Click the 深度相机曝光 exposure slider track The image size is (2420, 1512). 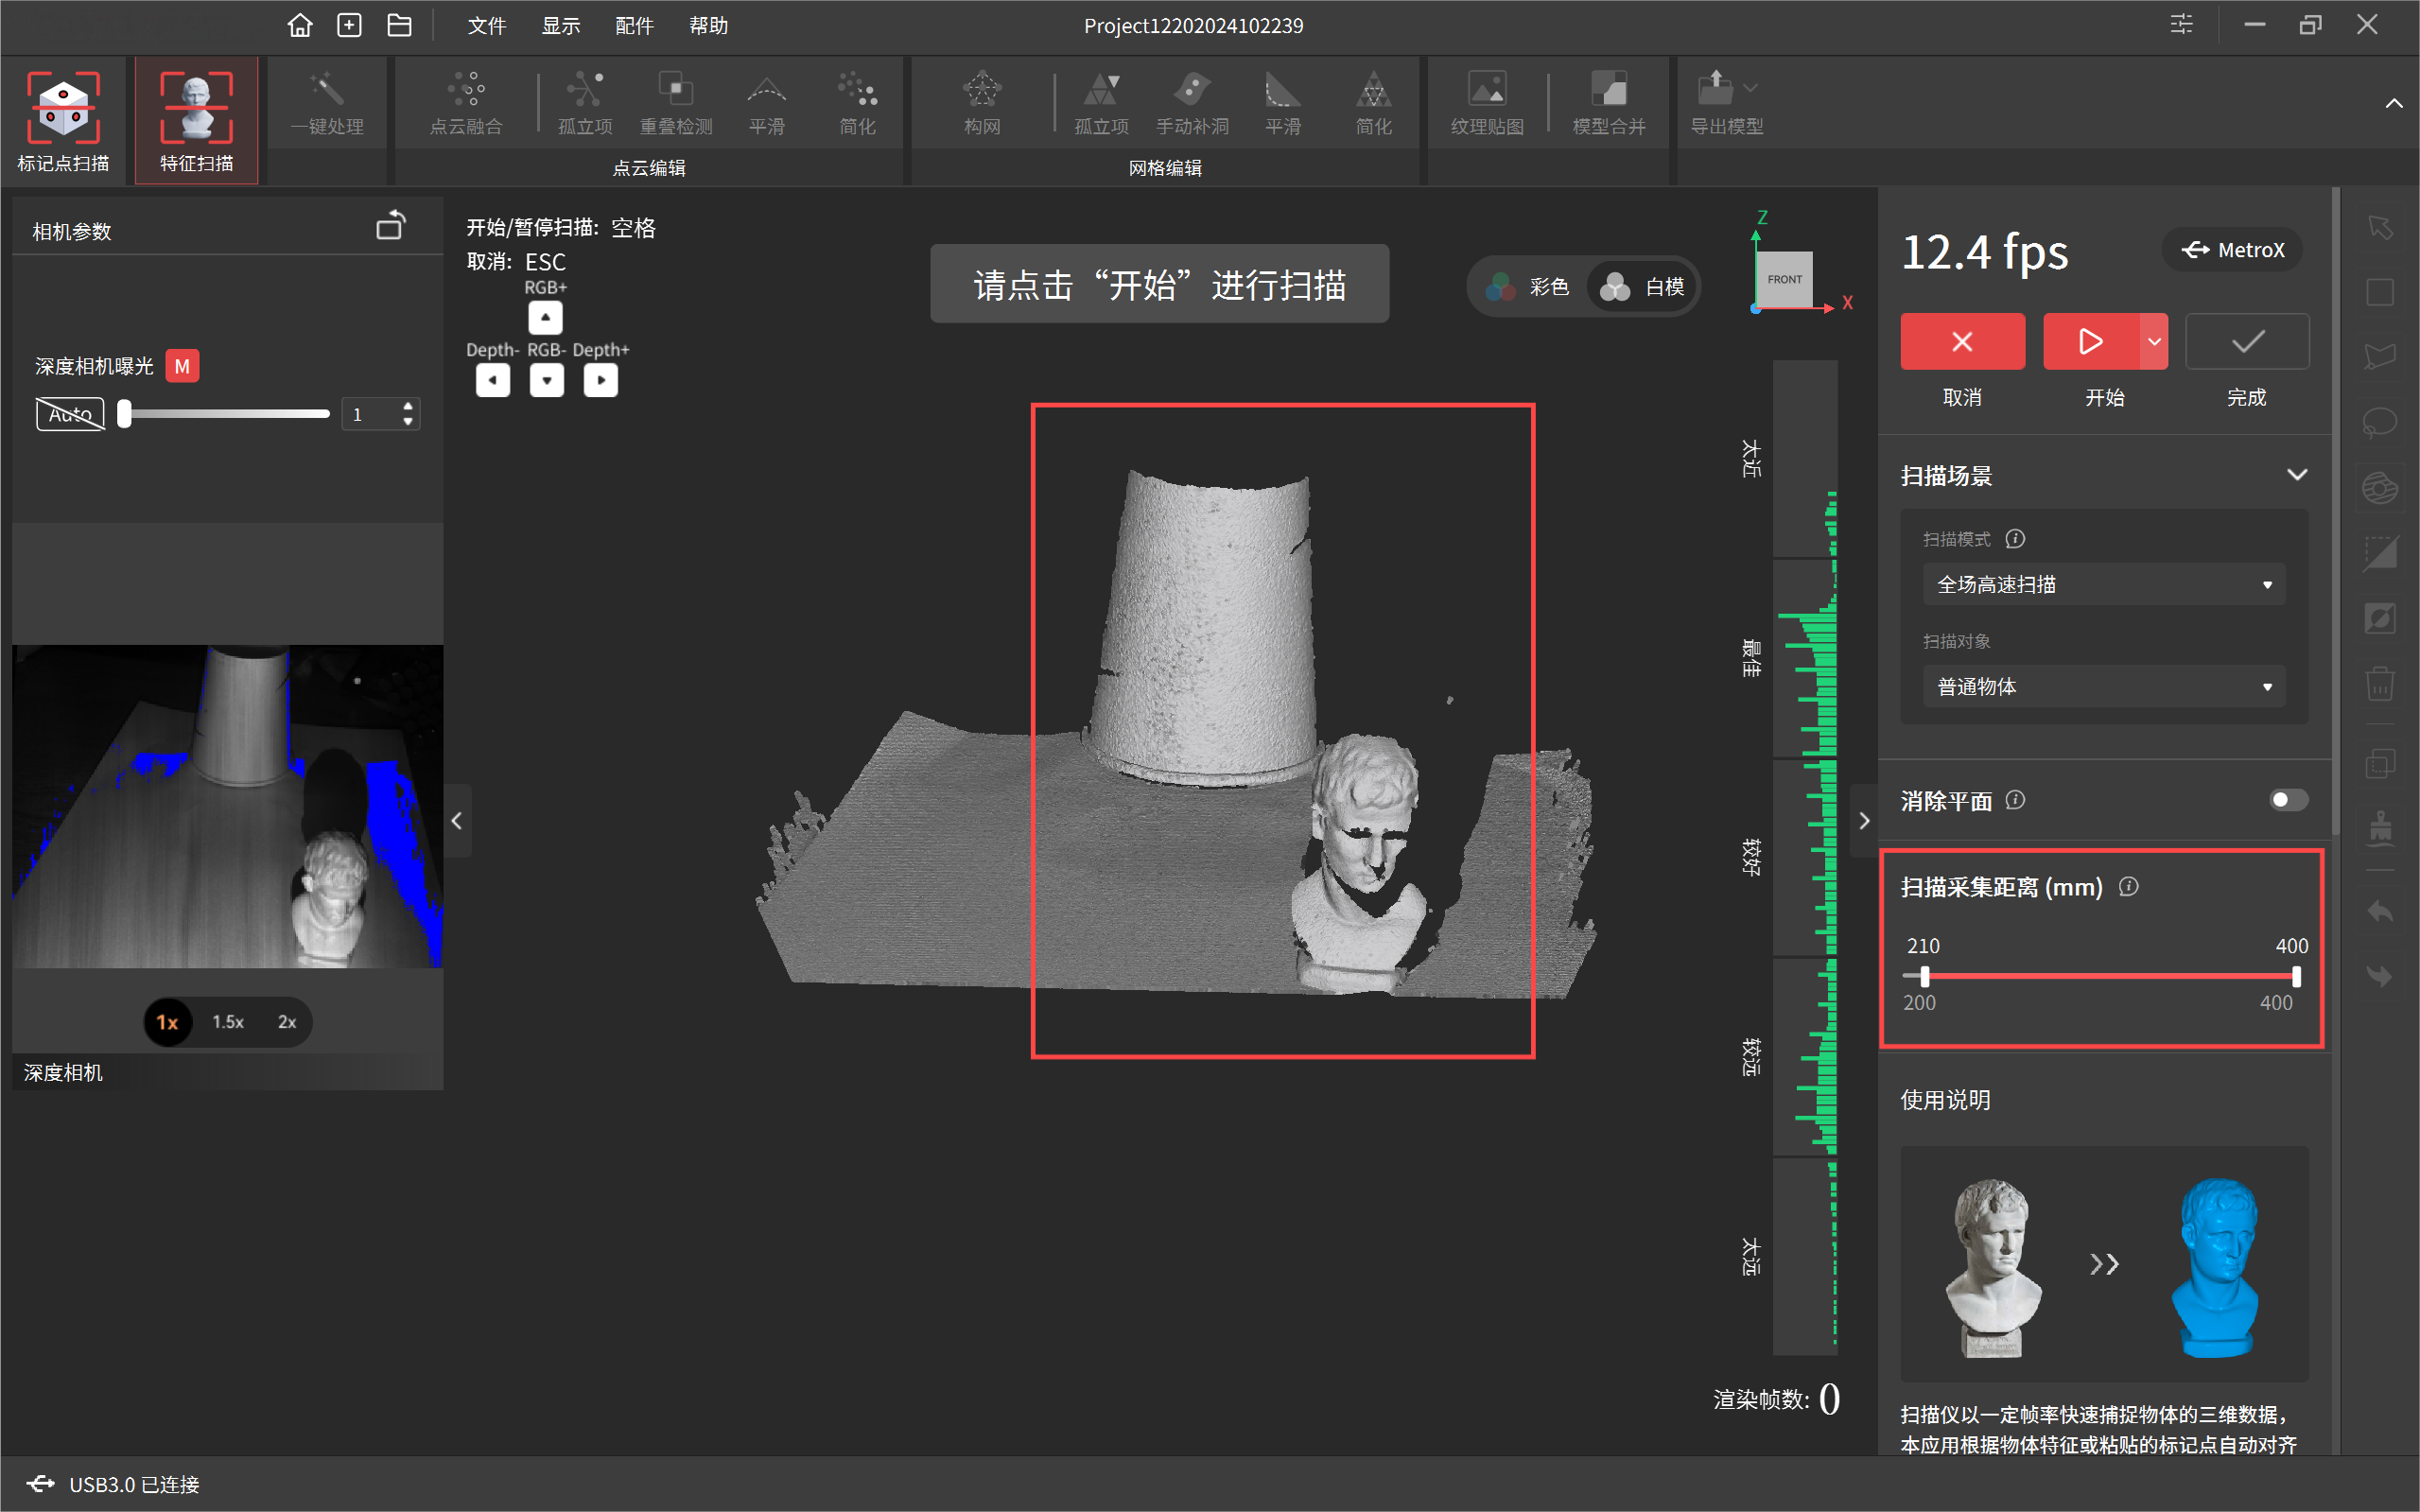point(225,414)
